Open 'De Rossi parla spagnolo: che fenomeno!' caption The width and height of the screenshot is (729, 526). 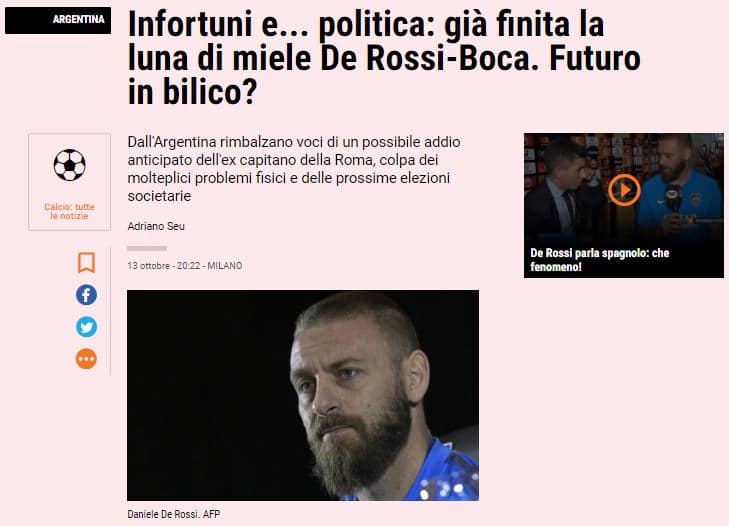(x=600, y=260)
